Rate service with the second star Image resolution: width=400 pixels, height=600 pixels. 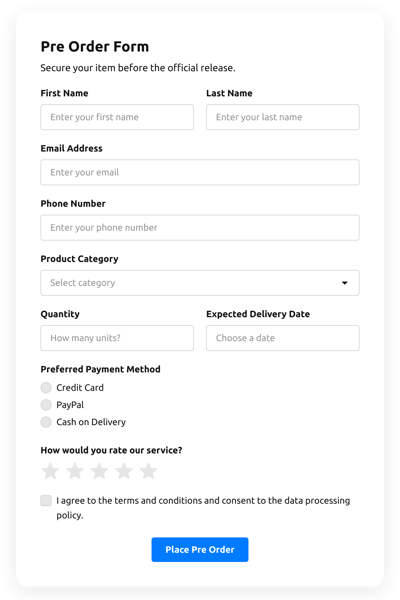pyautogui.click(x=75, y=471)
